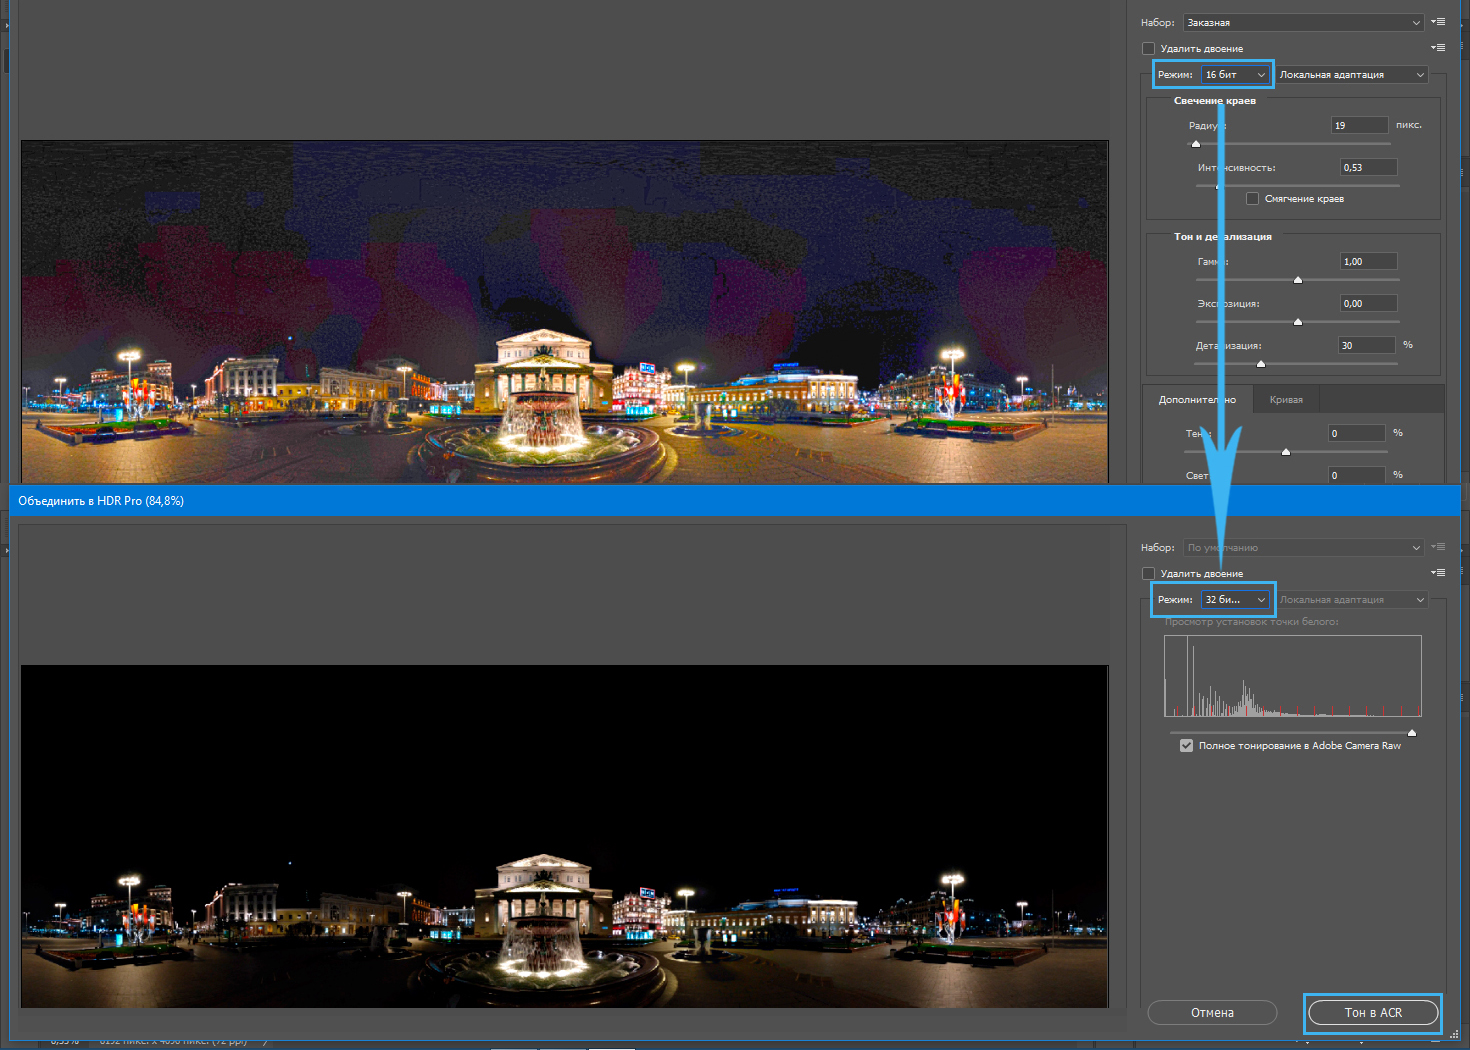
Task: Open the Режим dropdown set to 16 бит
Action: [1235, 75]
